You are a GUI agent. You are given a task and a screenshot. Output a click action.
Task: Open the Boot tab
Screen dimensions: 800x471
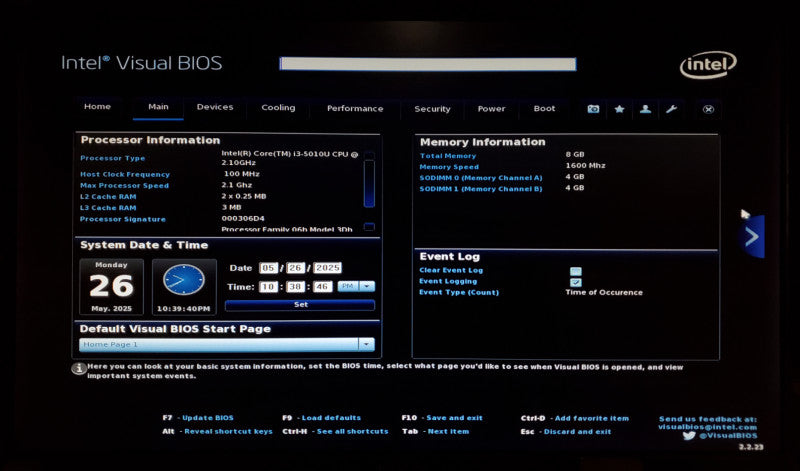tap(544, 109)
